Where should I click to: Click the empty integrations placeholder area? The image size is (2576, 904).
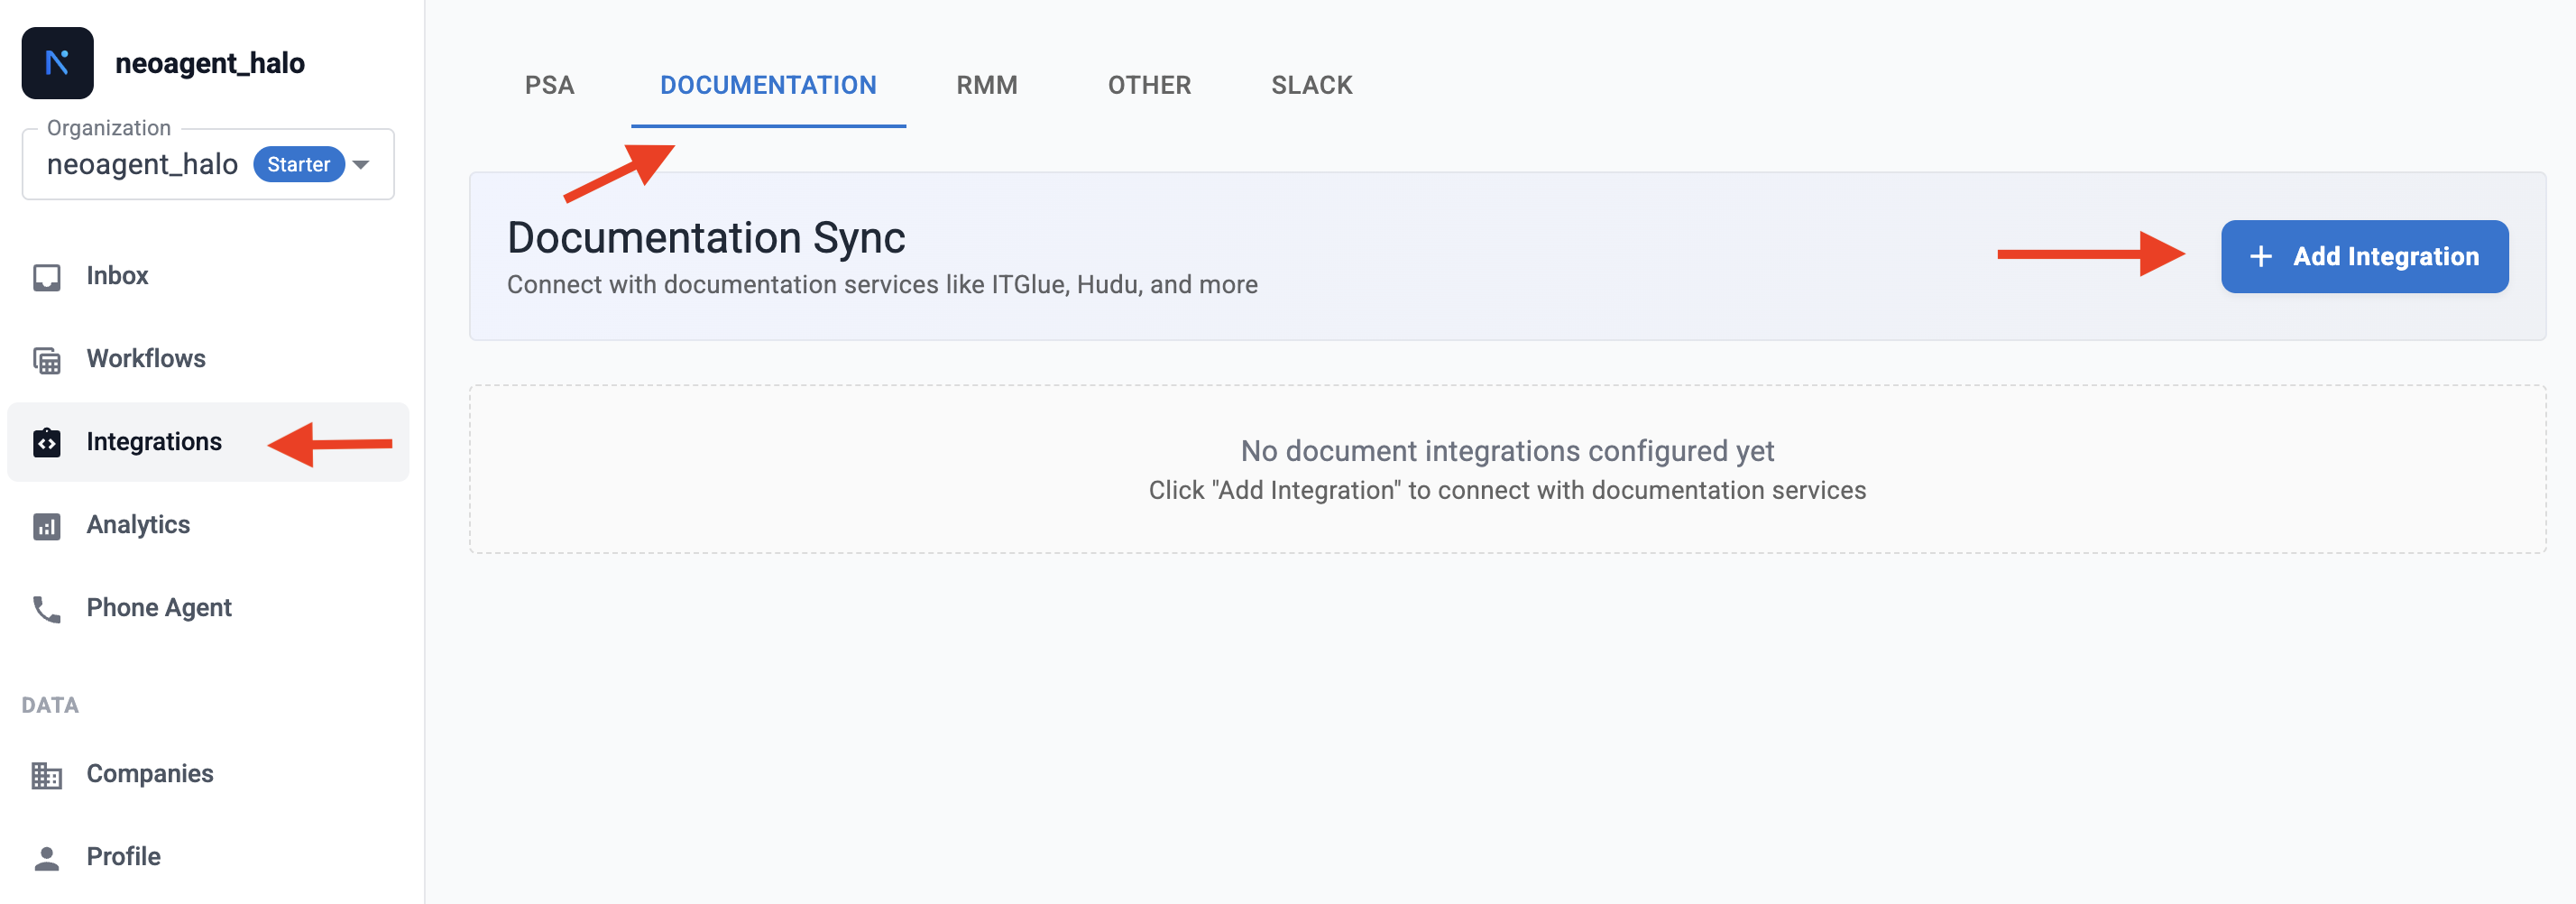click(1507, 468)
